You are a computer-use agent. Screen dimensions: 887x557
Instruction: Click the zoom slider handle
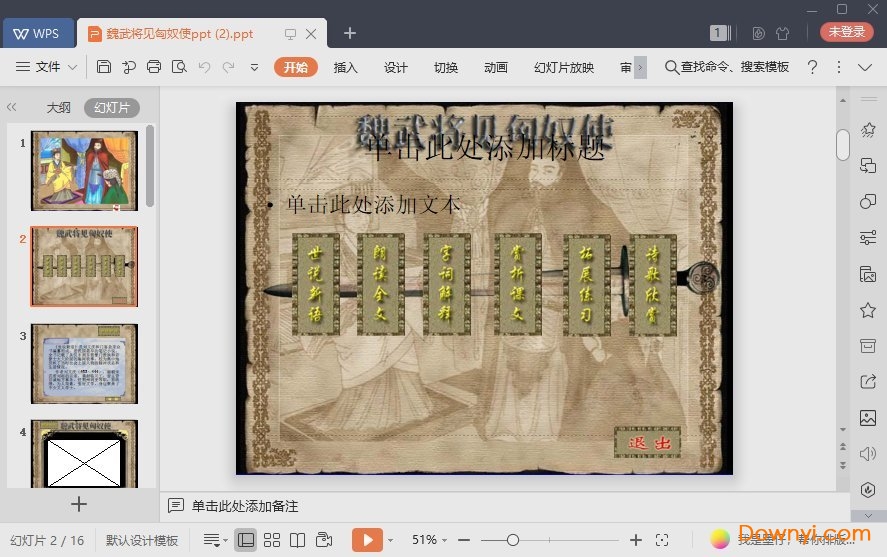click(513, 540)
